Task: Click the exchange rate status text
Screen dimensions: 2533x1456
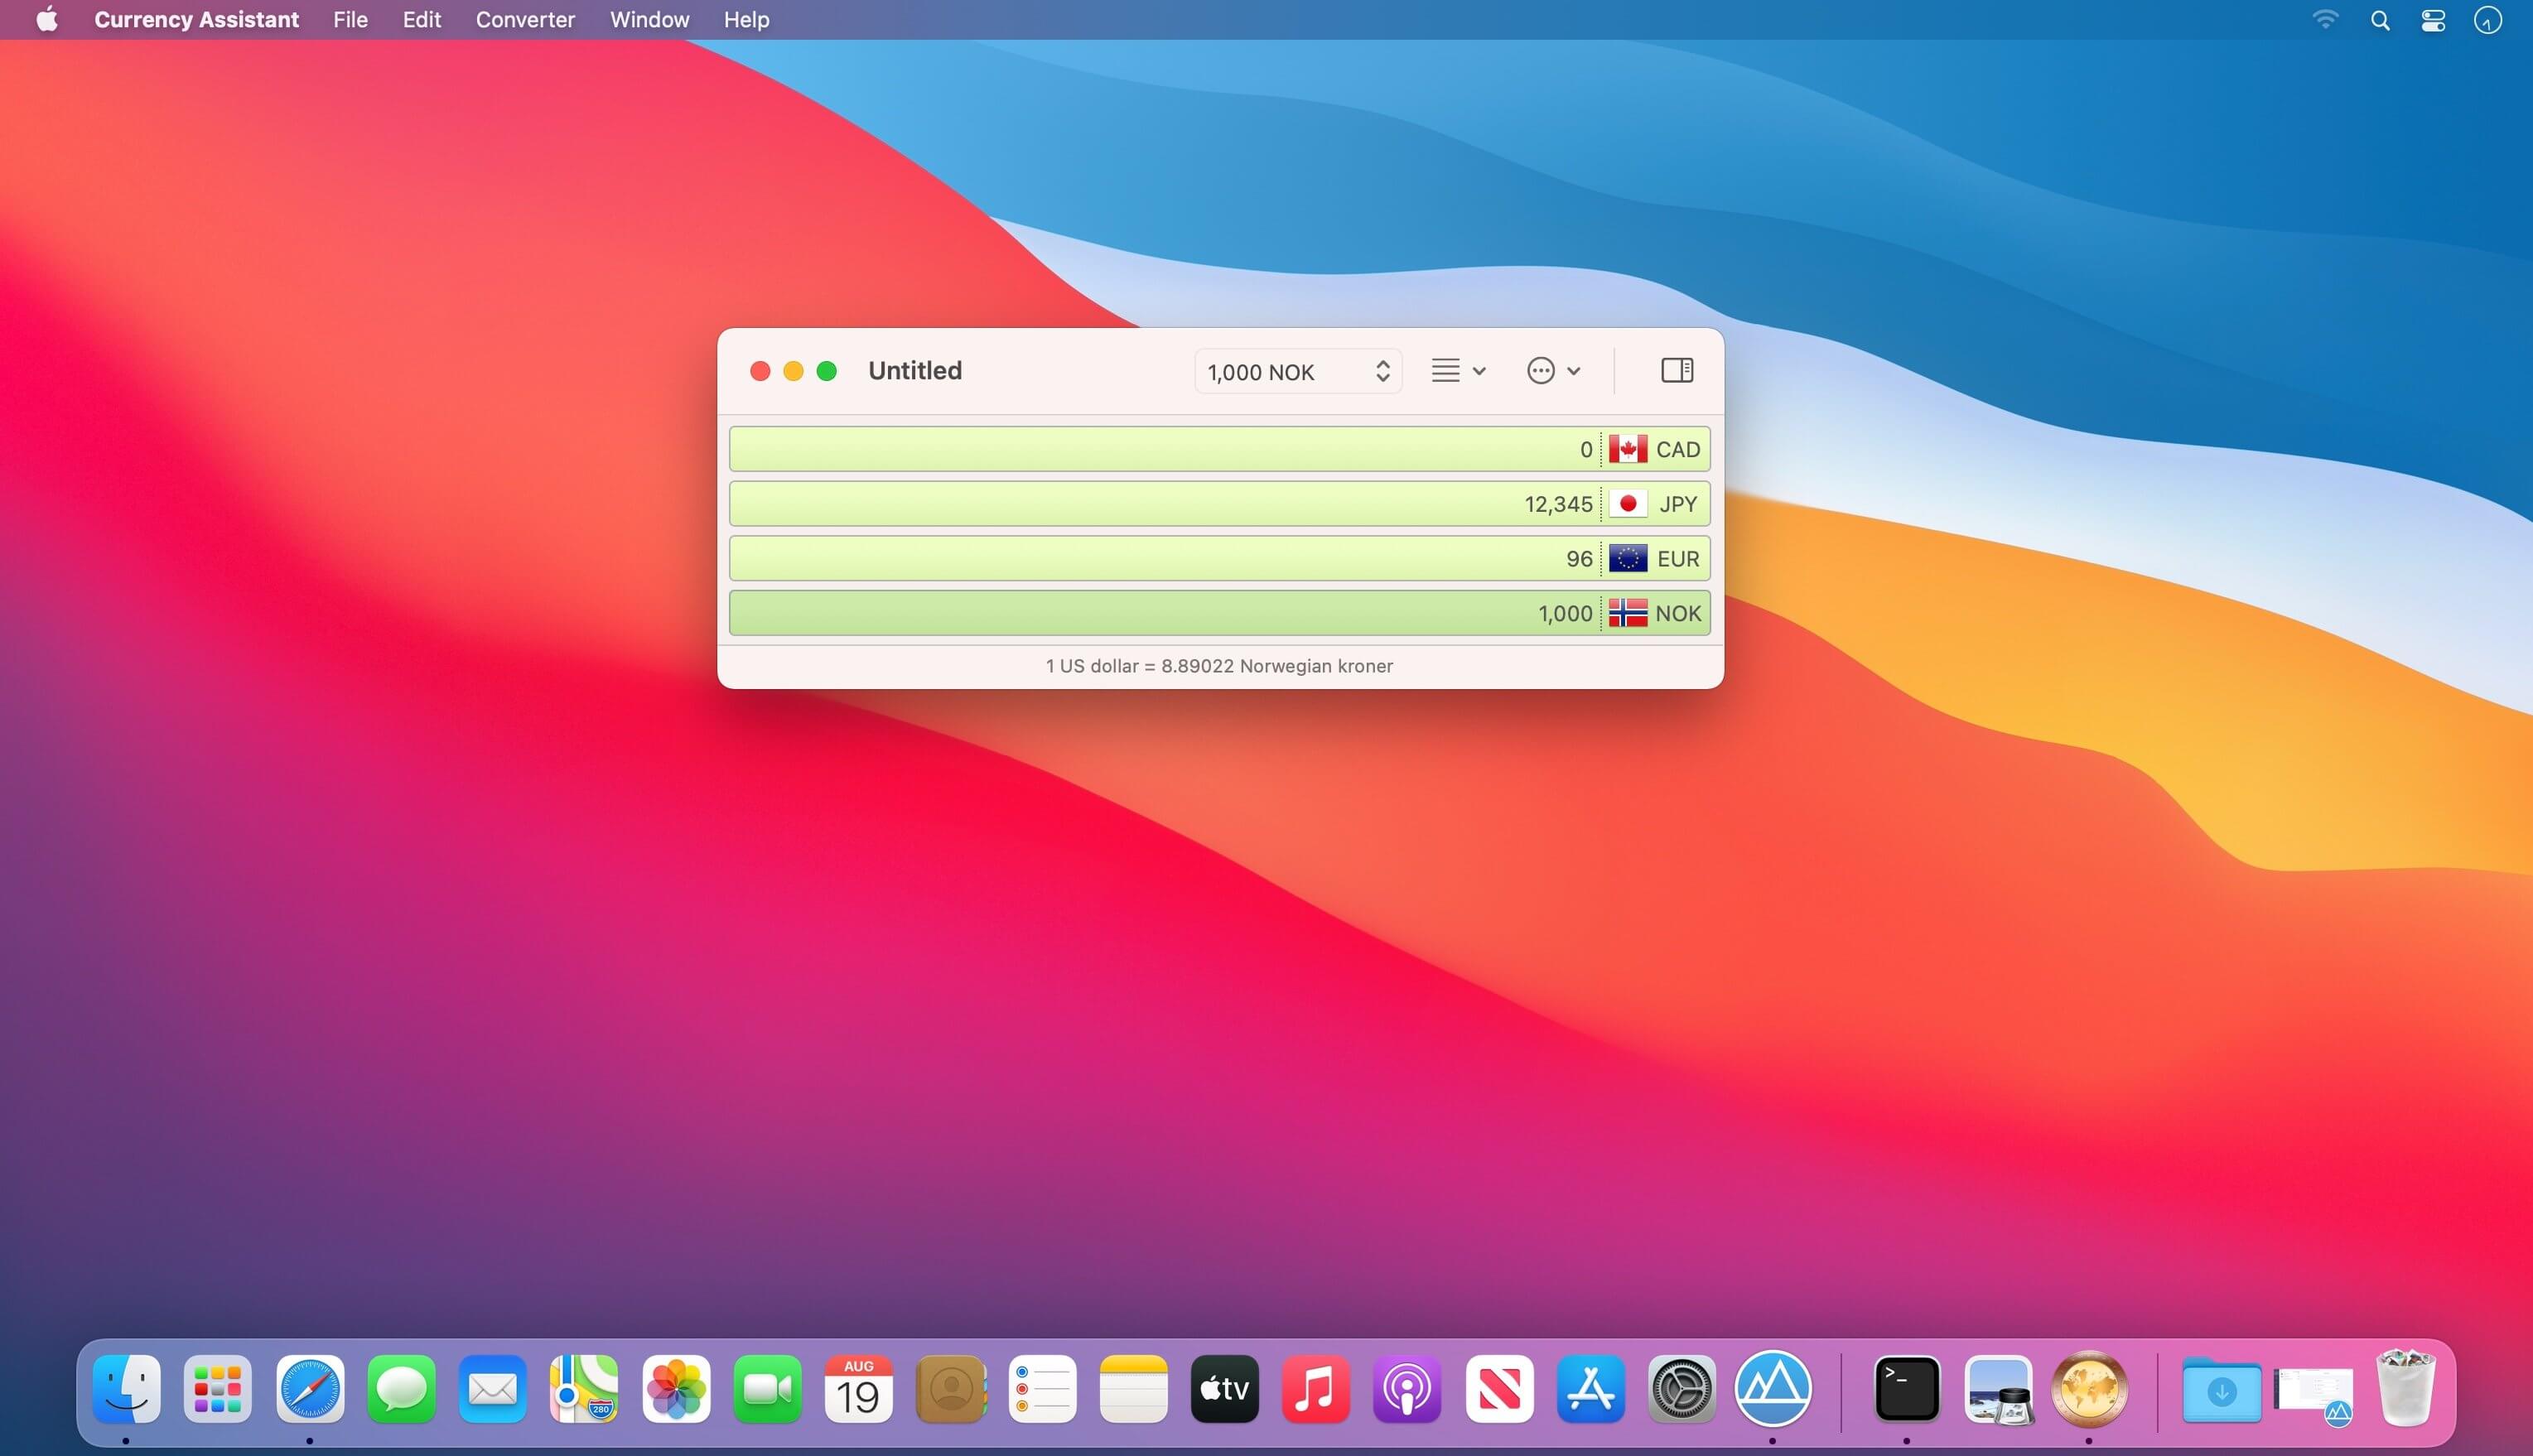Action: click(x=1219, y=666)
